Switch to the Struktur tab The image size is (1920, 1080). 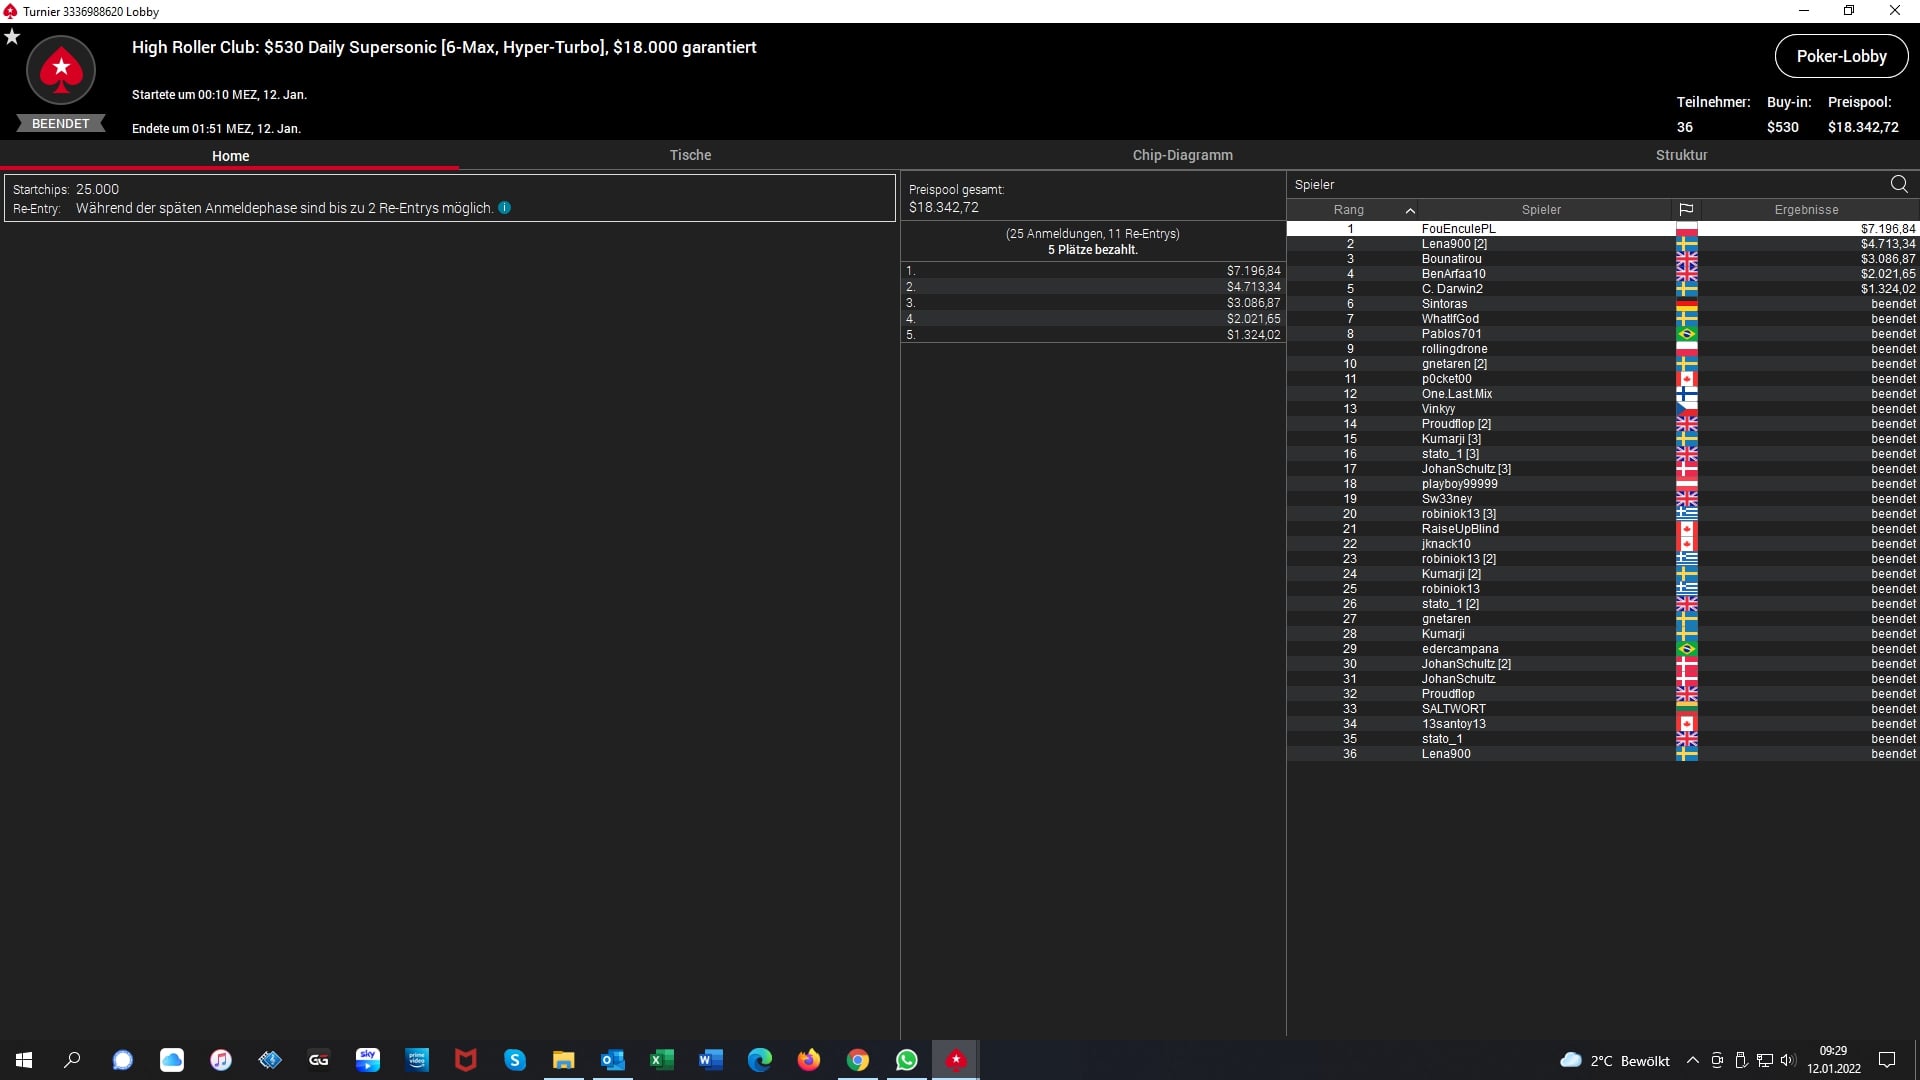click(1681, 155)
